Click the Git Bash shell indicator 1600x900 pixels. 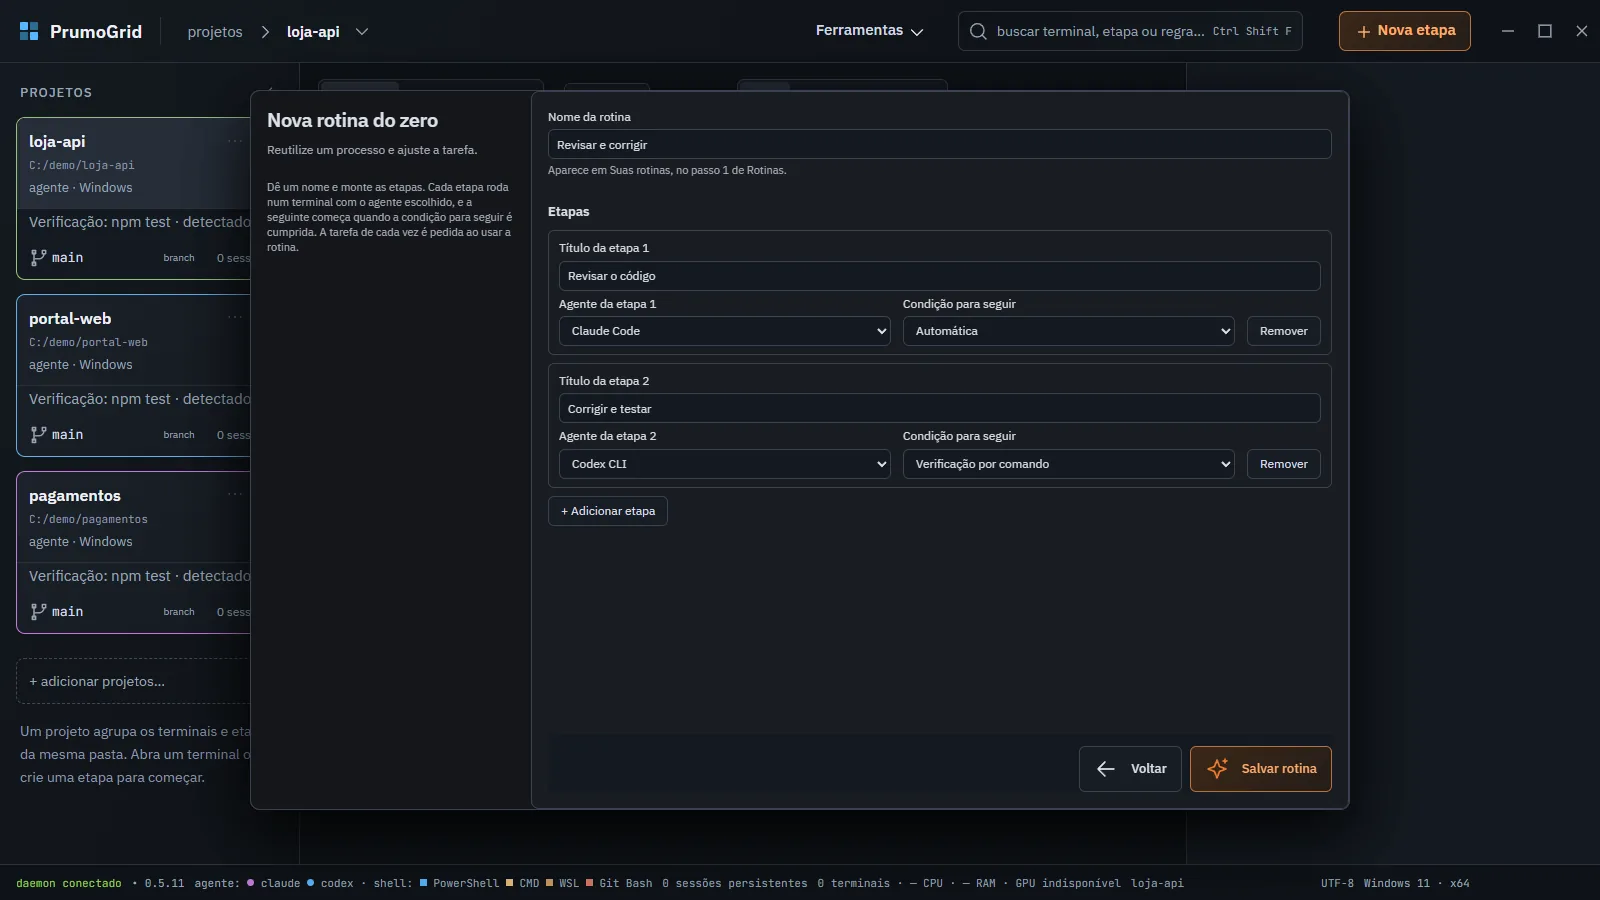click(619, 883)
